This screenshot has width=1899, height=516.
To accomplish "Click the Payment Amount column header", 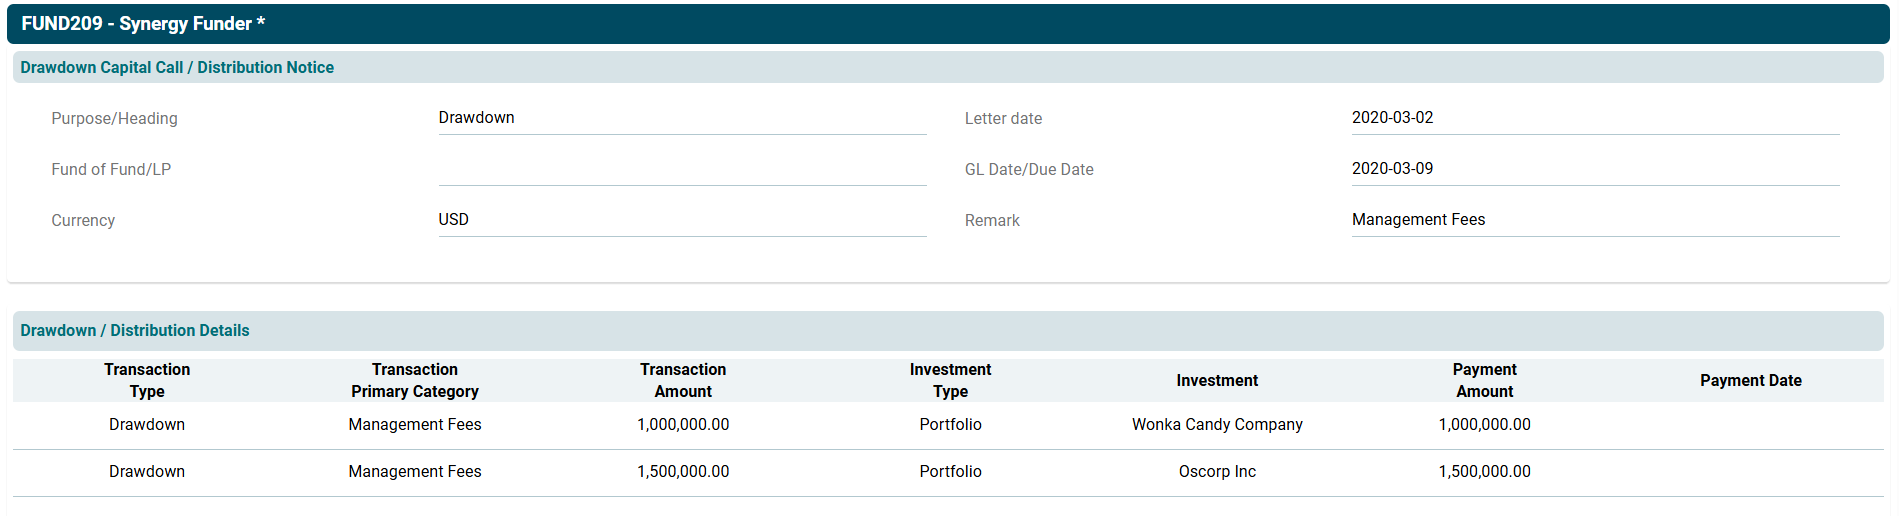I will 1484,381.
